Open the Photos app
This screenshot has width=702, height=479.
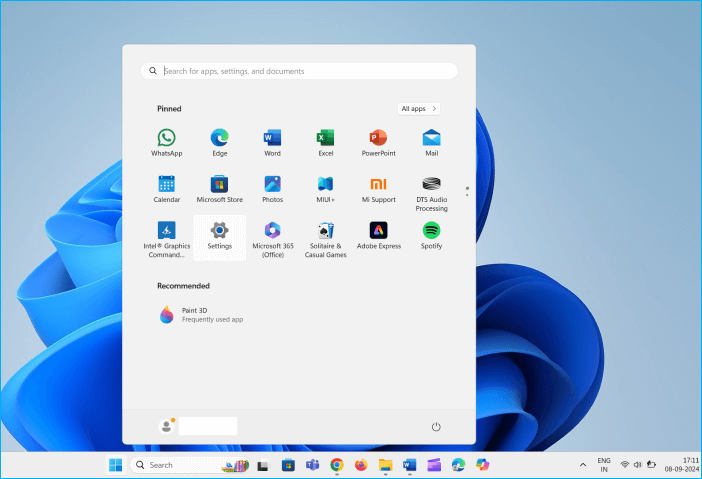(x=272, y=188)
